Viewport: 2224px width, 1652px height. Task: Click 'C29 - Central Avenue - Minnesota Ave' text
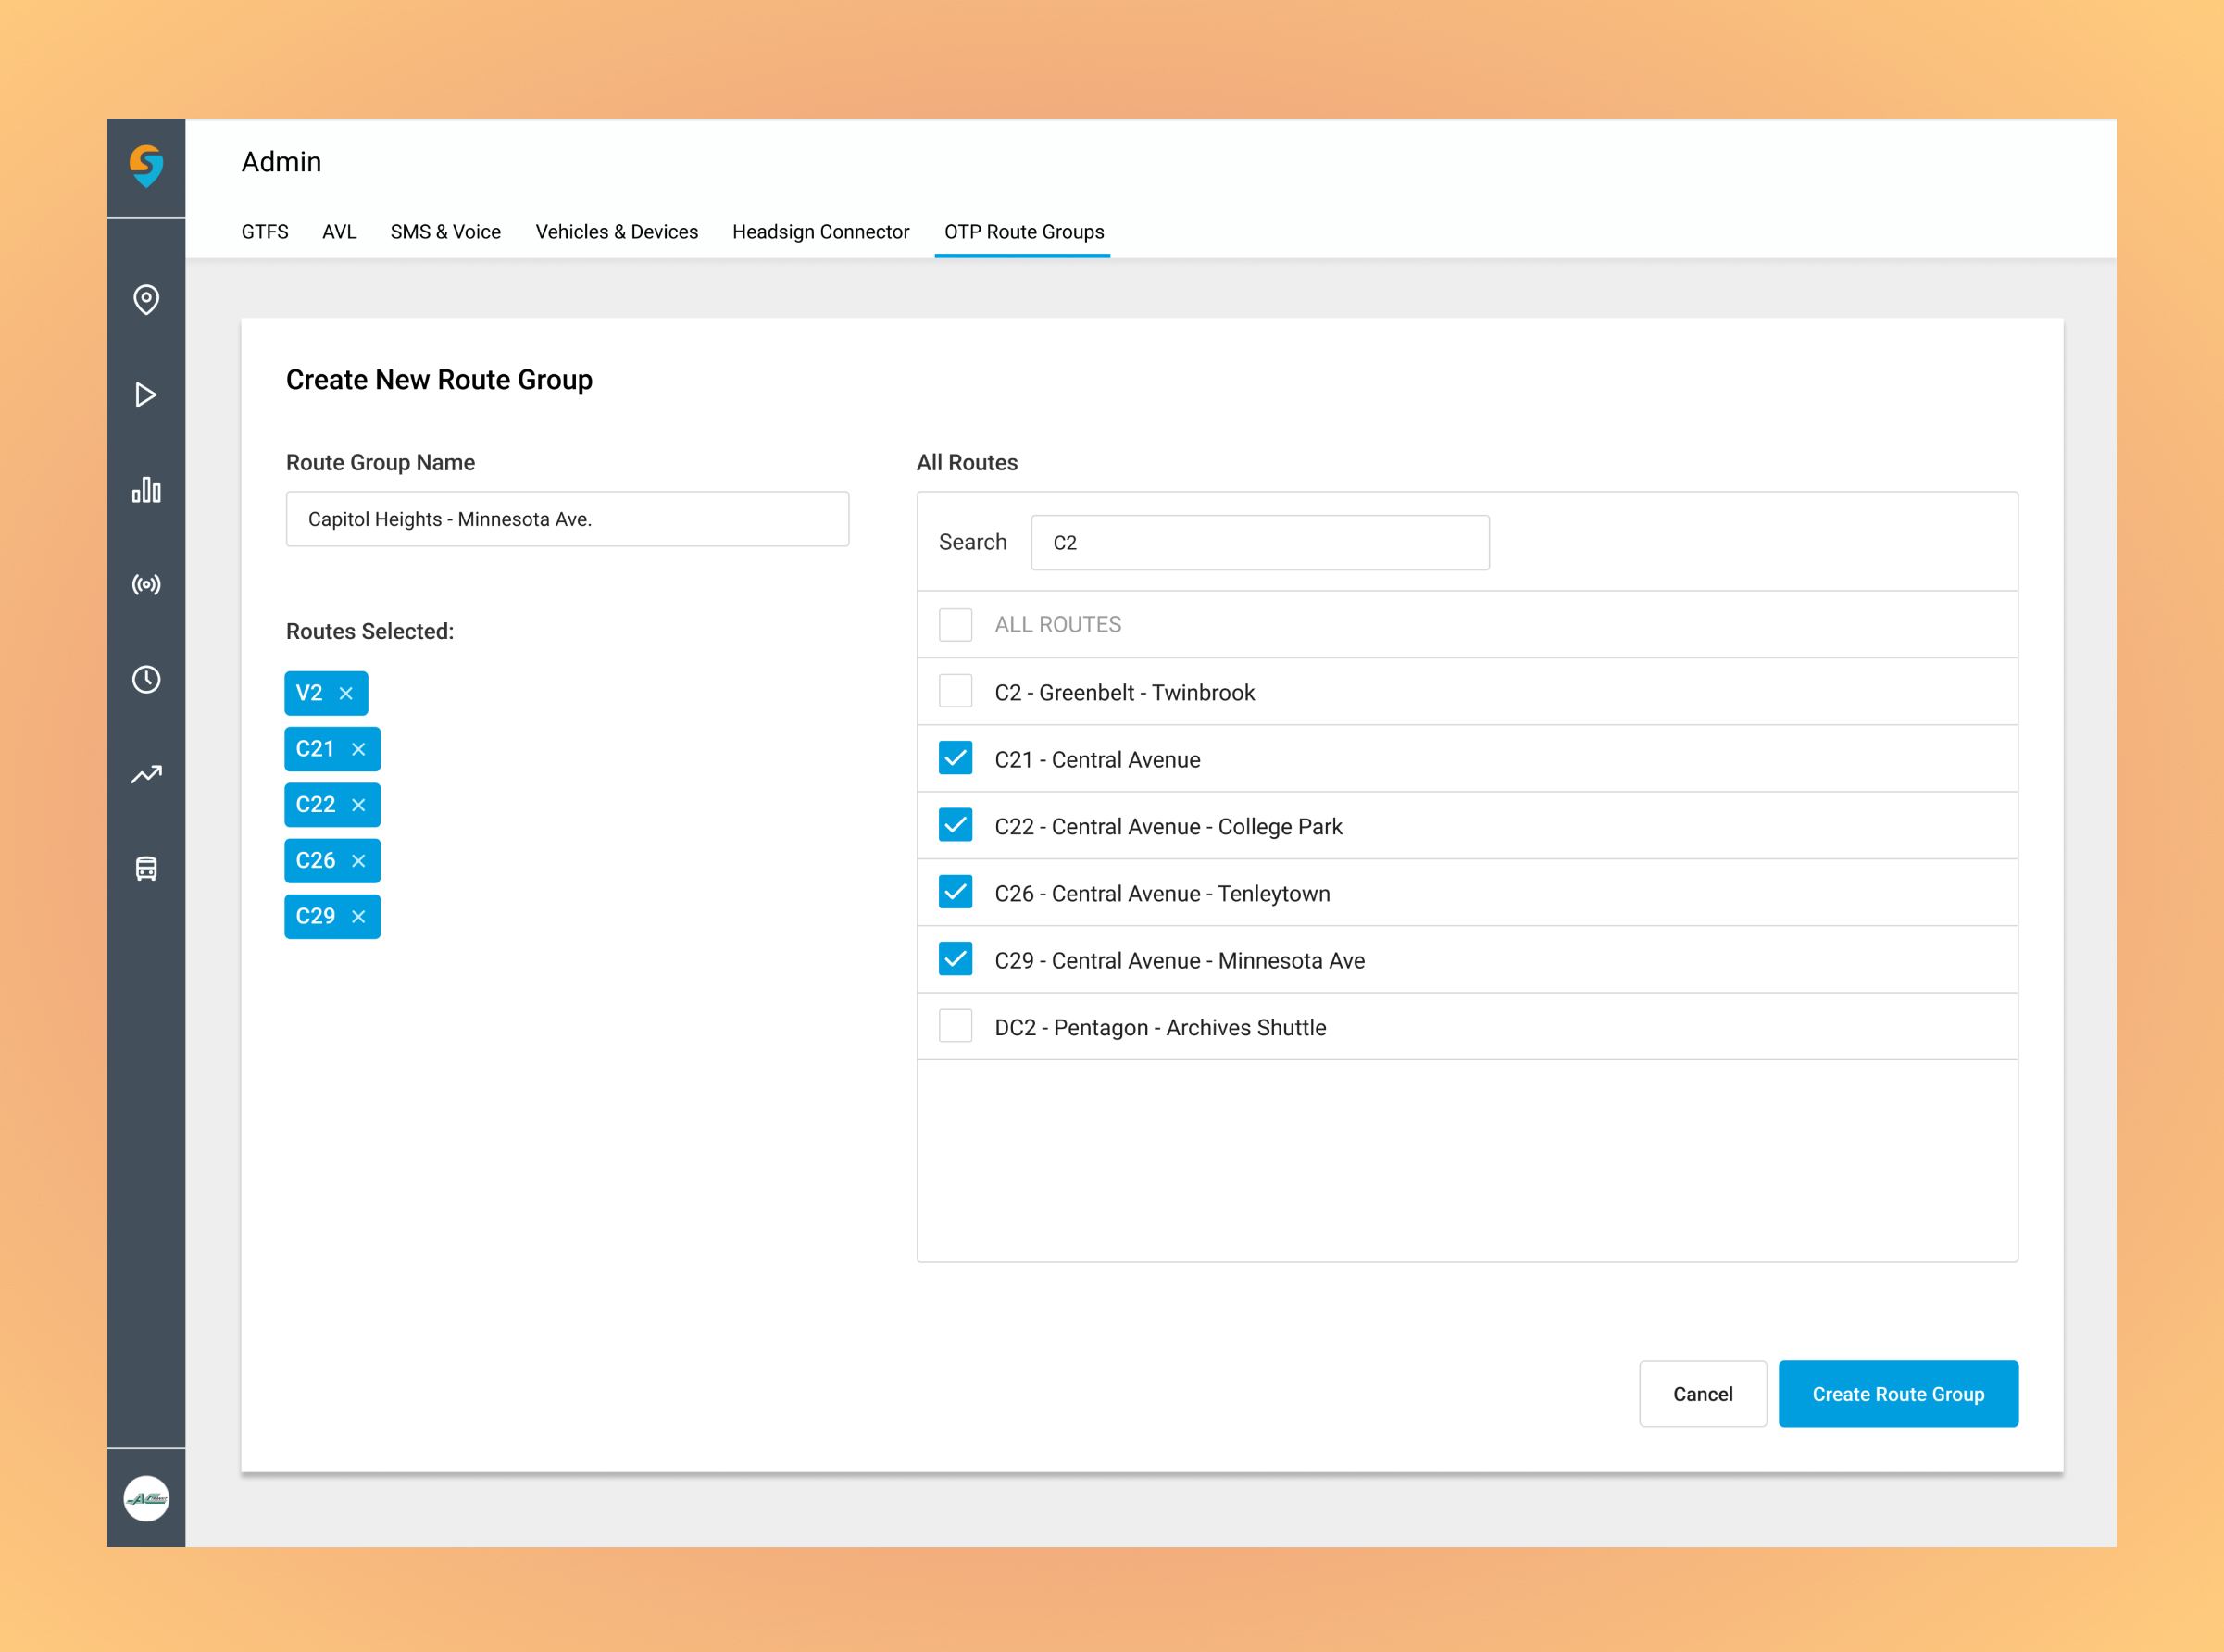click(1179, 961)
